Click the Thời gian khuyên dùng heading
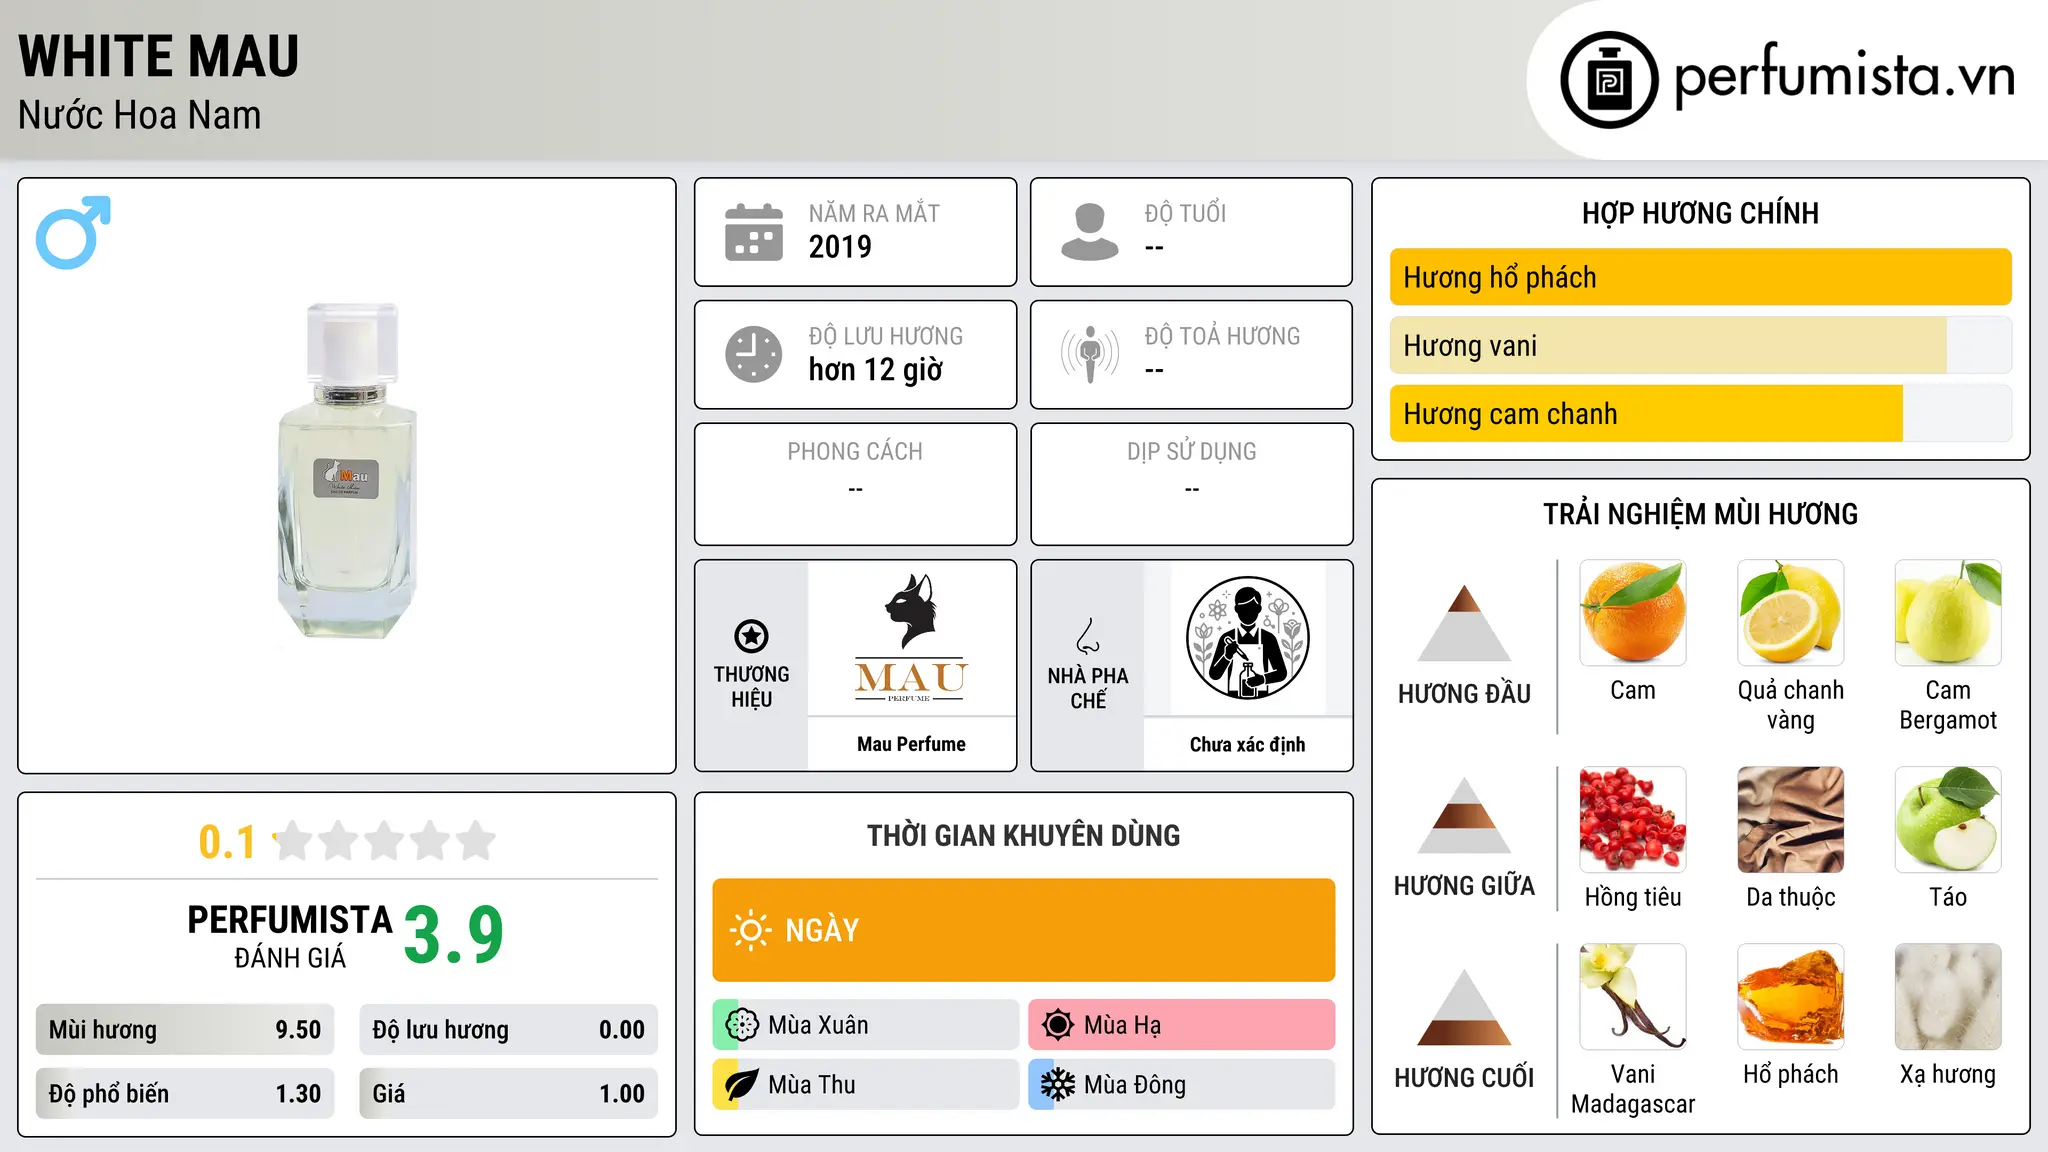The height and width of the screenshot is (1152, 2048). [x=1023, y=835]
